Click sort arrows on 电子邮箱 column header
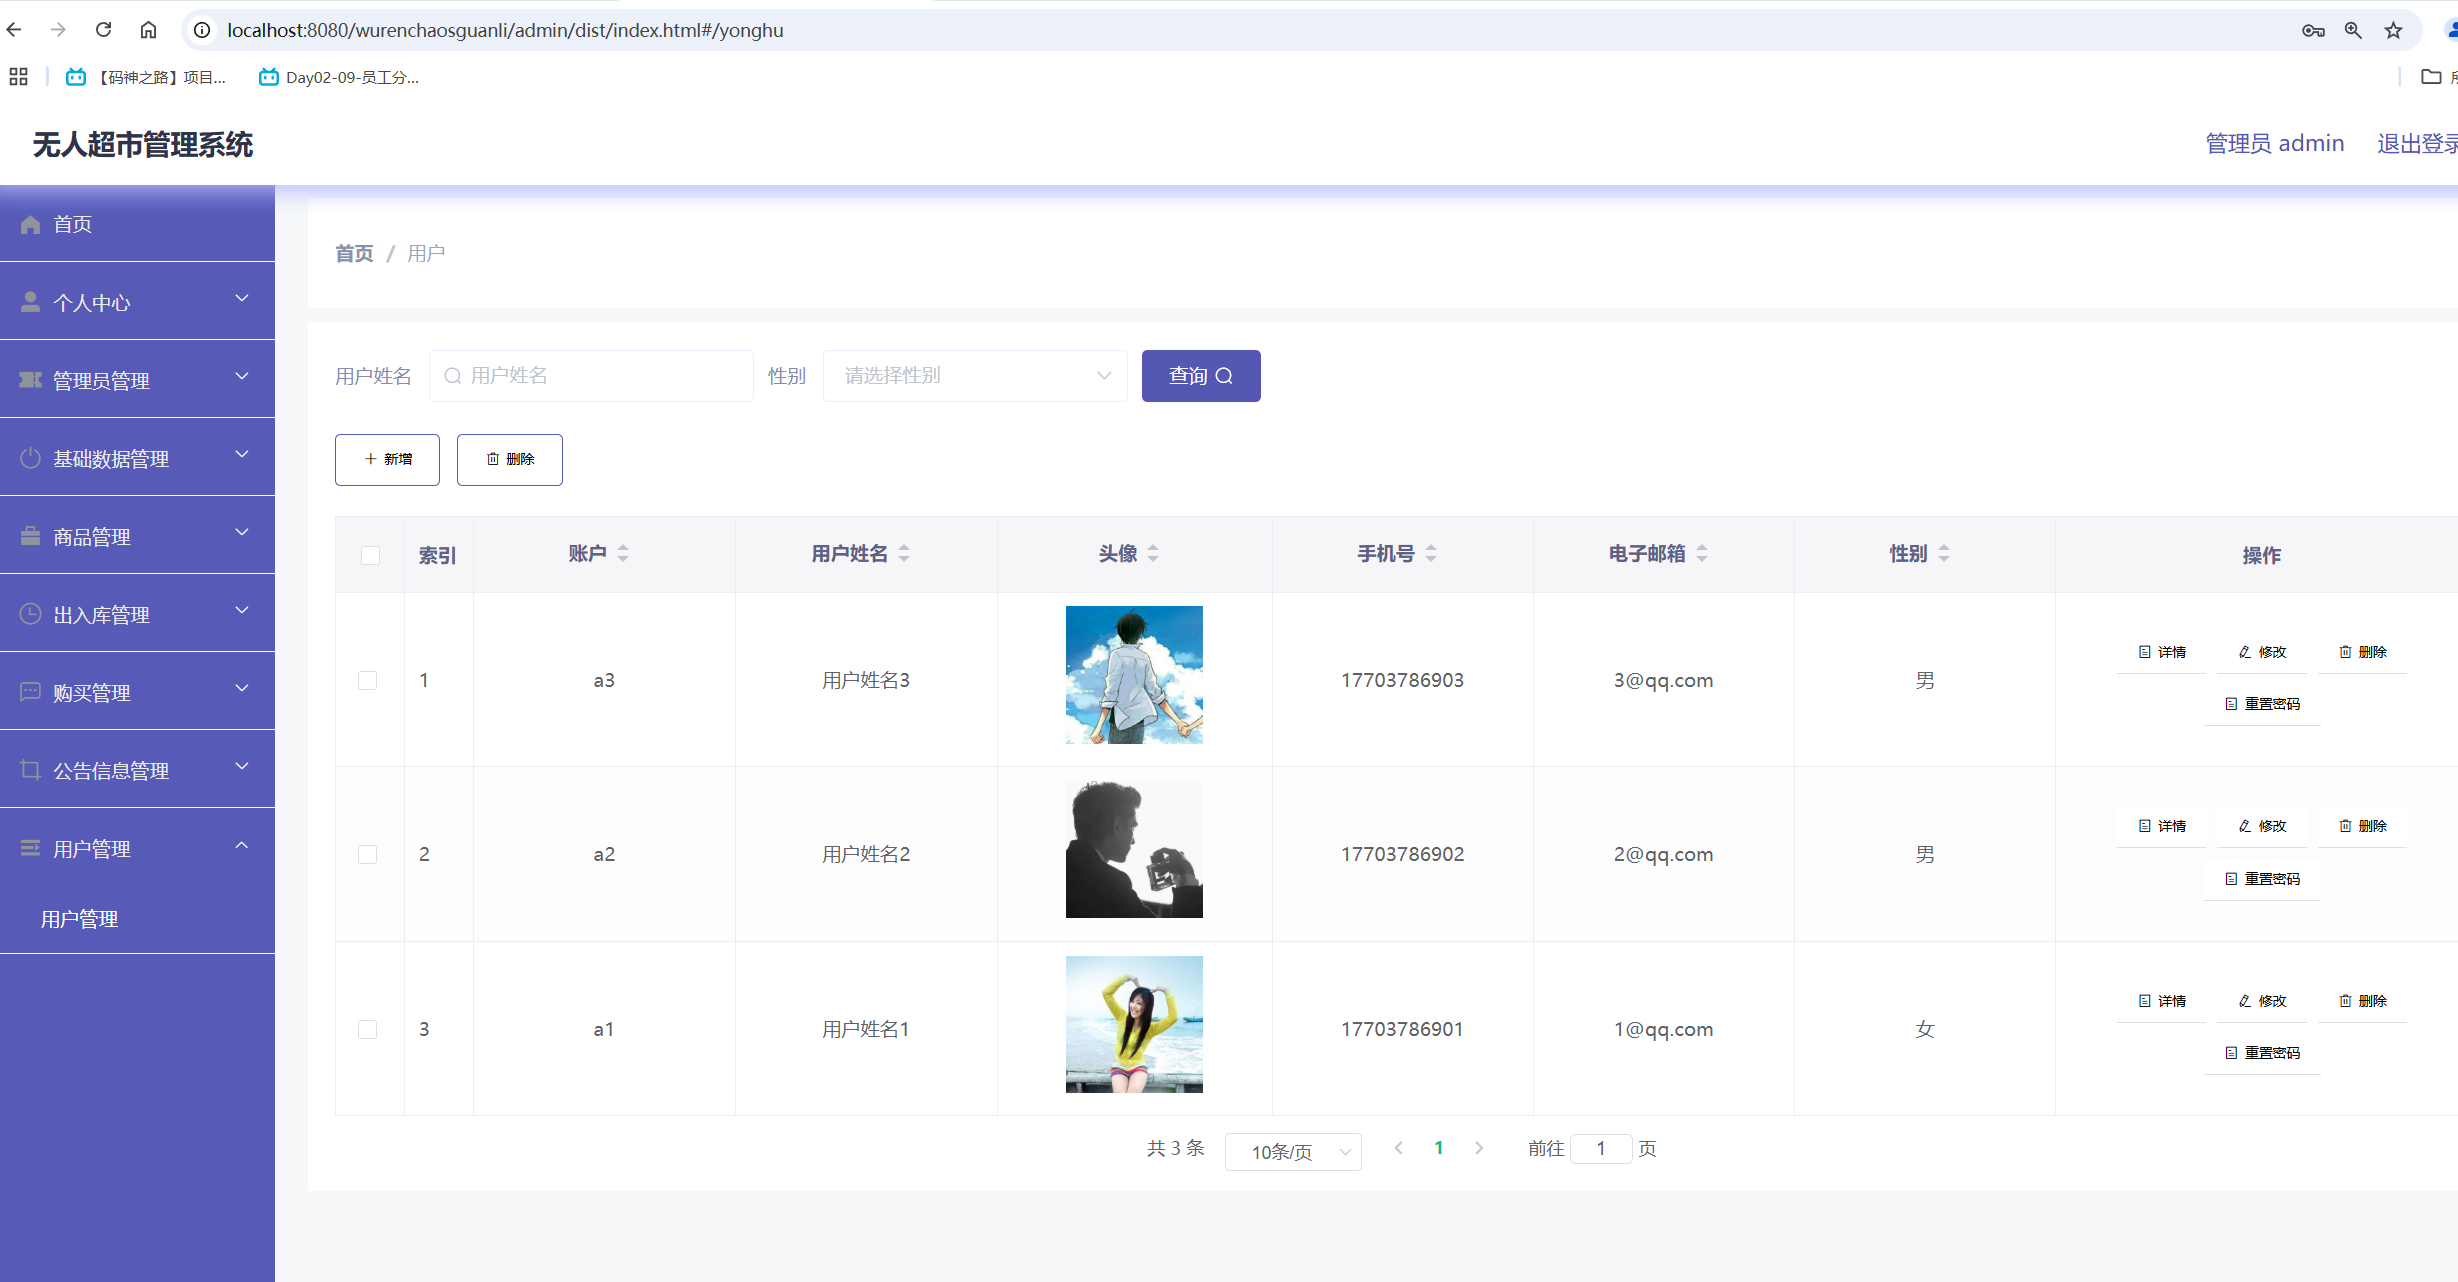This screenshot has height=1282, width=2458. 1702,553
